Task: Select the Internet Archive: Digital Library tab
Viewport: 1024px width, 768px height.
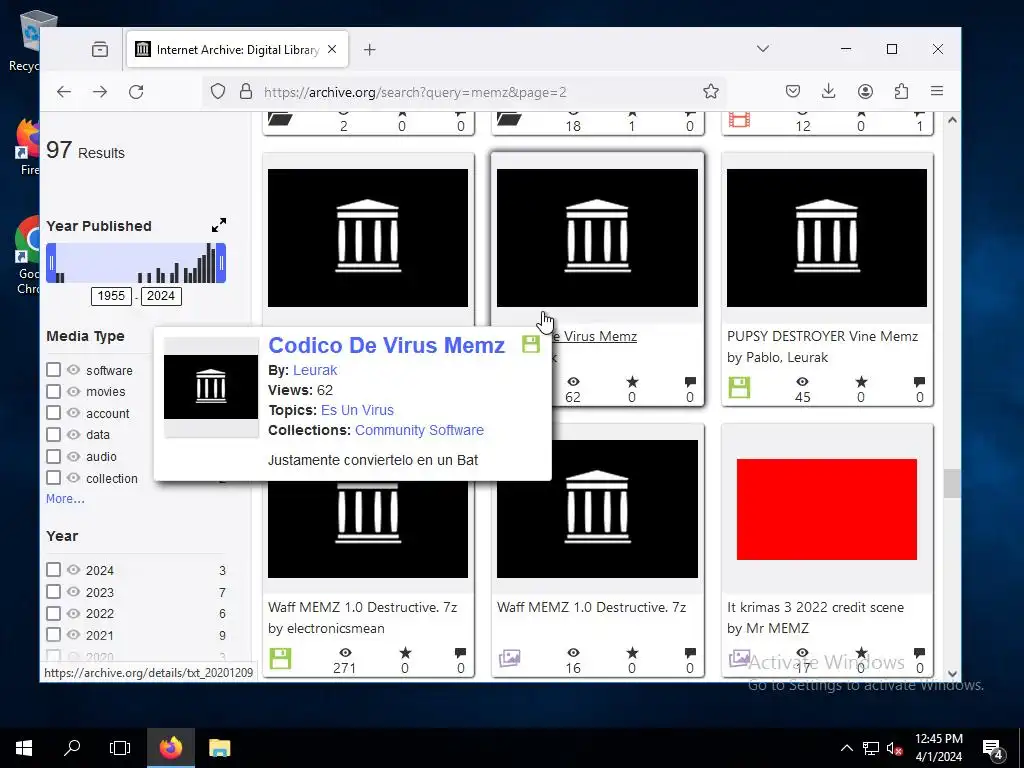Action: click(237, 50)
